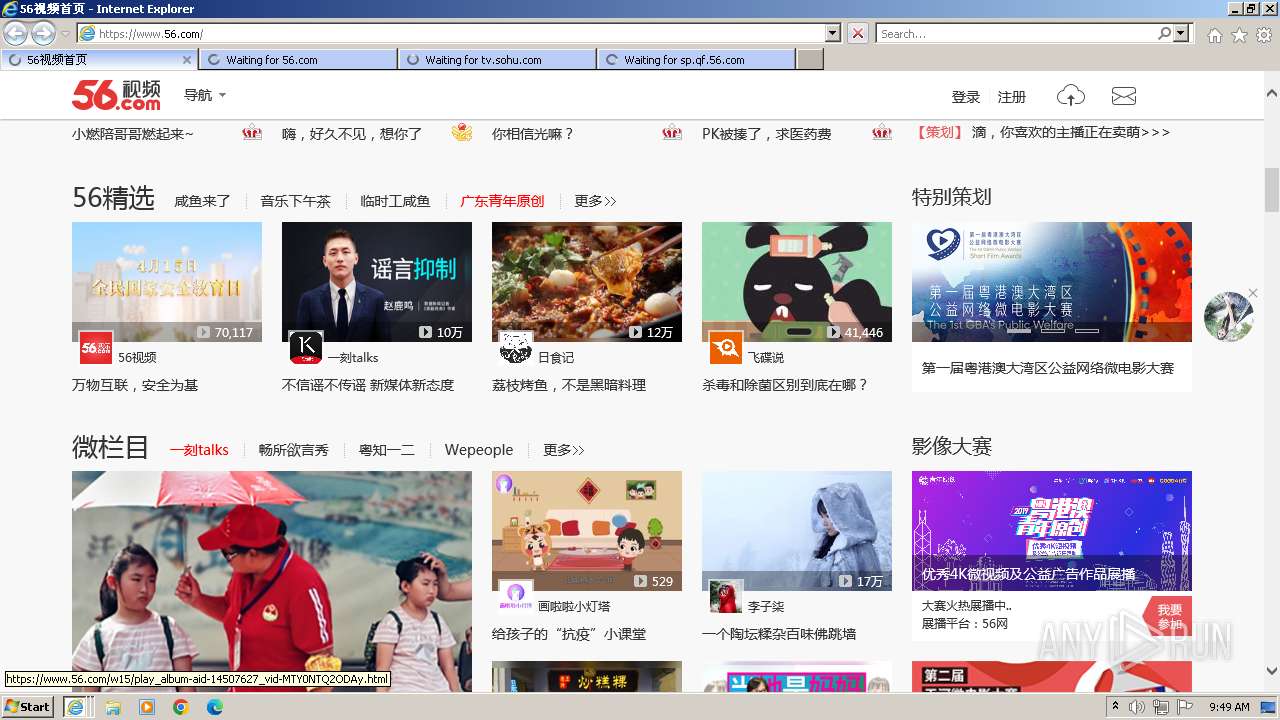Expand 更多>> in 微栏目 section
This screenshot has height=720, width=1280.
click(x=564, y=450)
